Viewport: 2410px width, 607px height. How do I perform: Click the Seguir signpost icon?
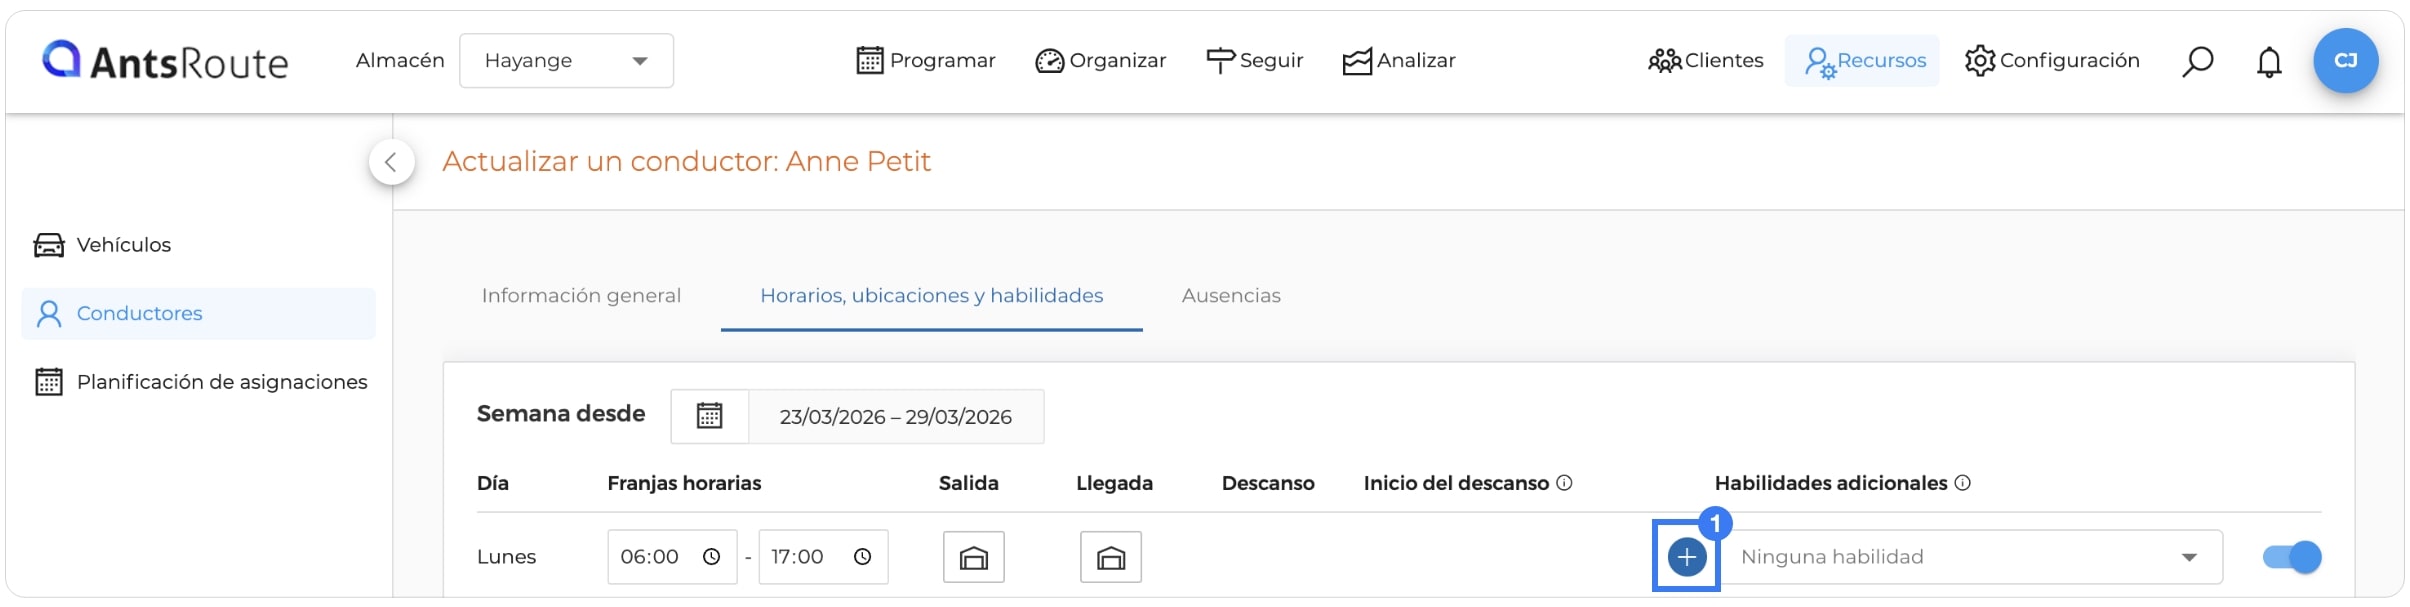pos(1220,61)
